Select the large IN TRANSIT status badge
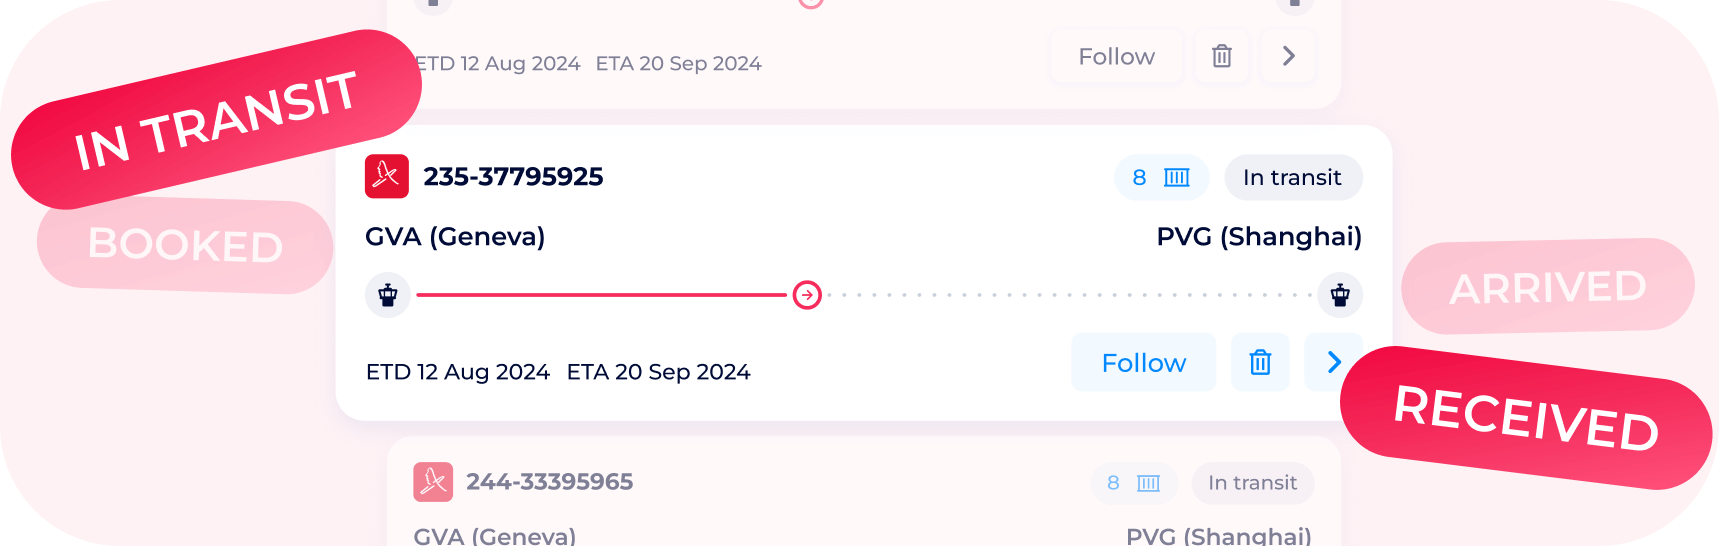 (x=216, y=120)
